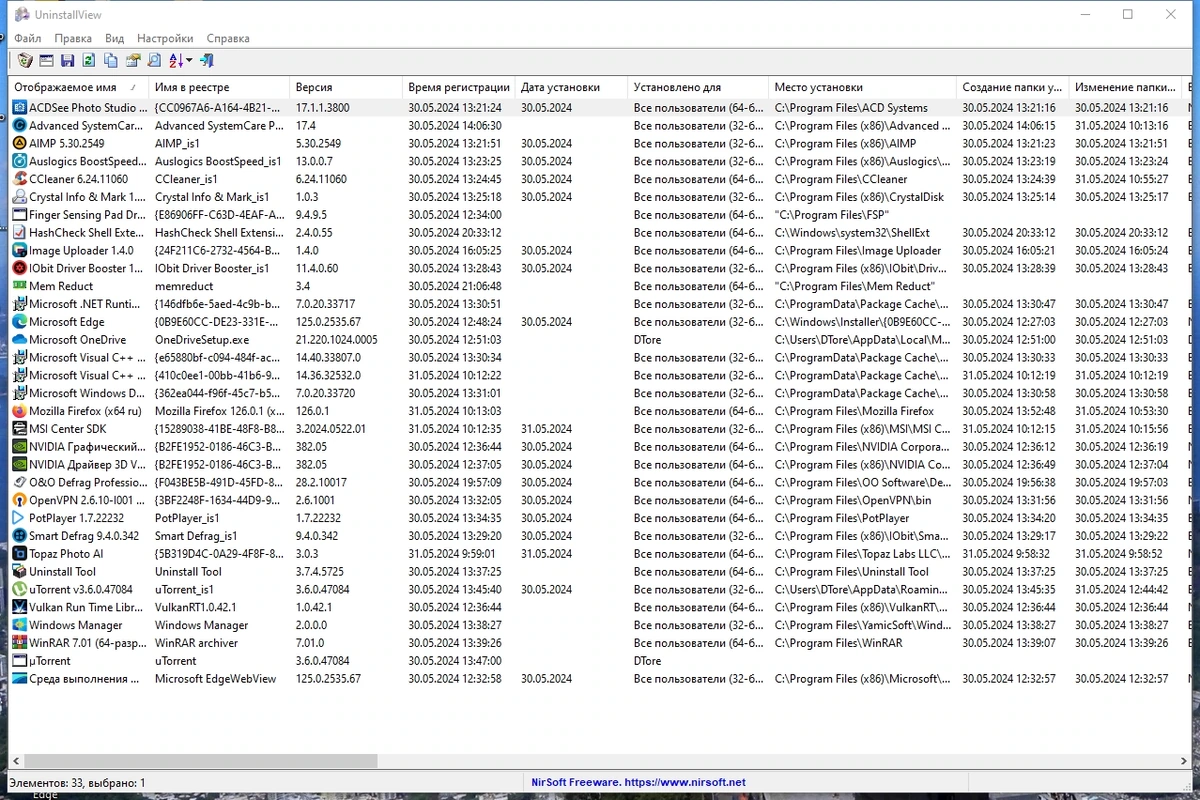Click the horizontal scrollbar left arrow
This screenshot has width=1200, height=800.
pos(16,761)
